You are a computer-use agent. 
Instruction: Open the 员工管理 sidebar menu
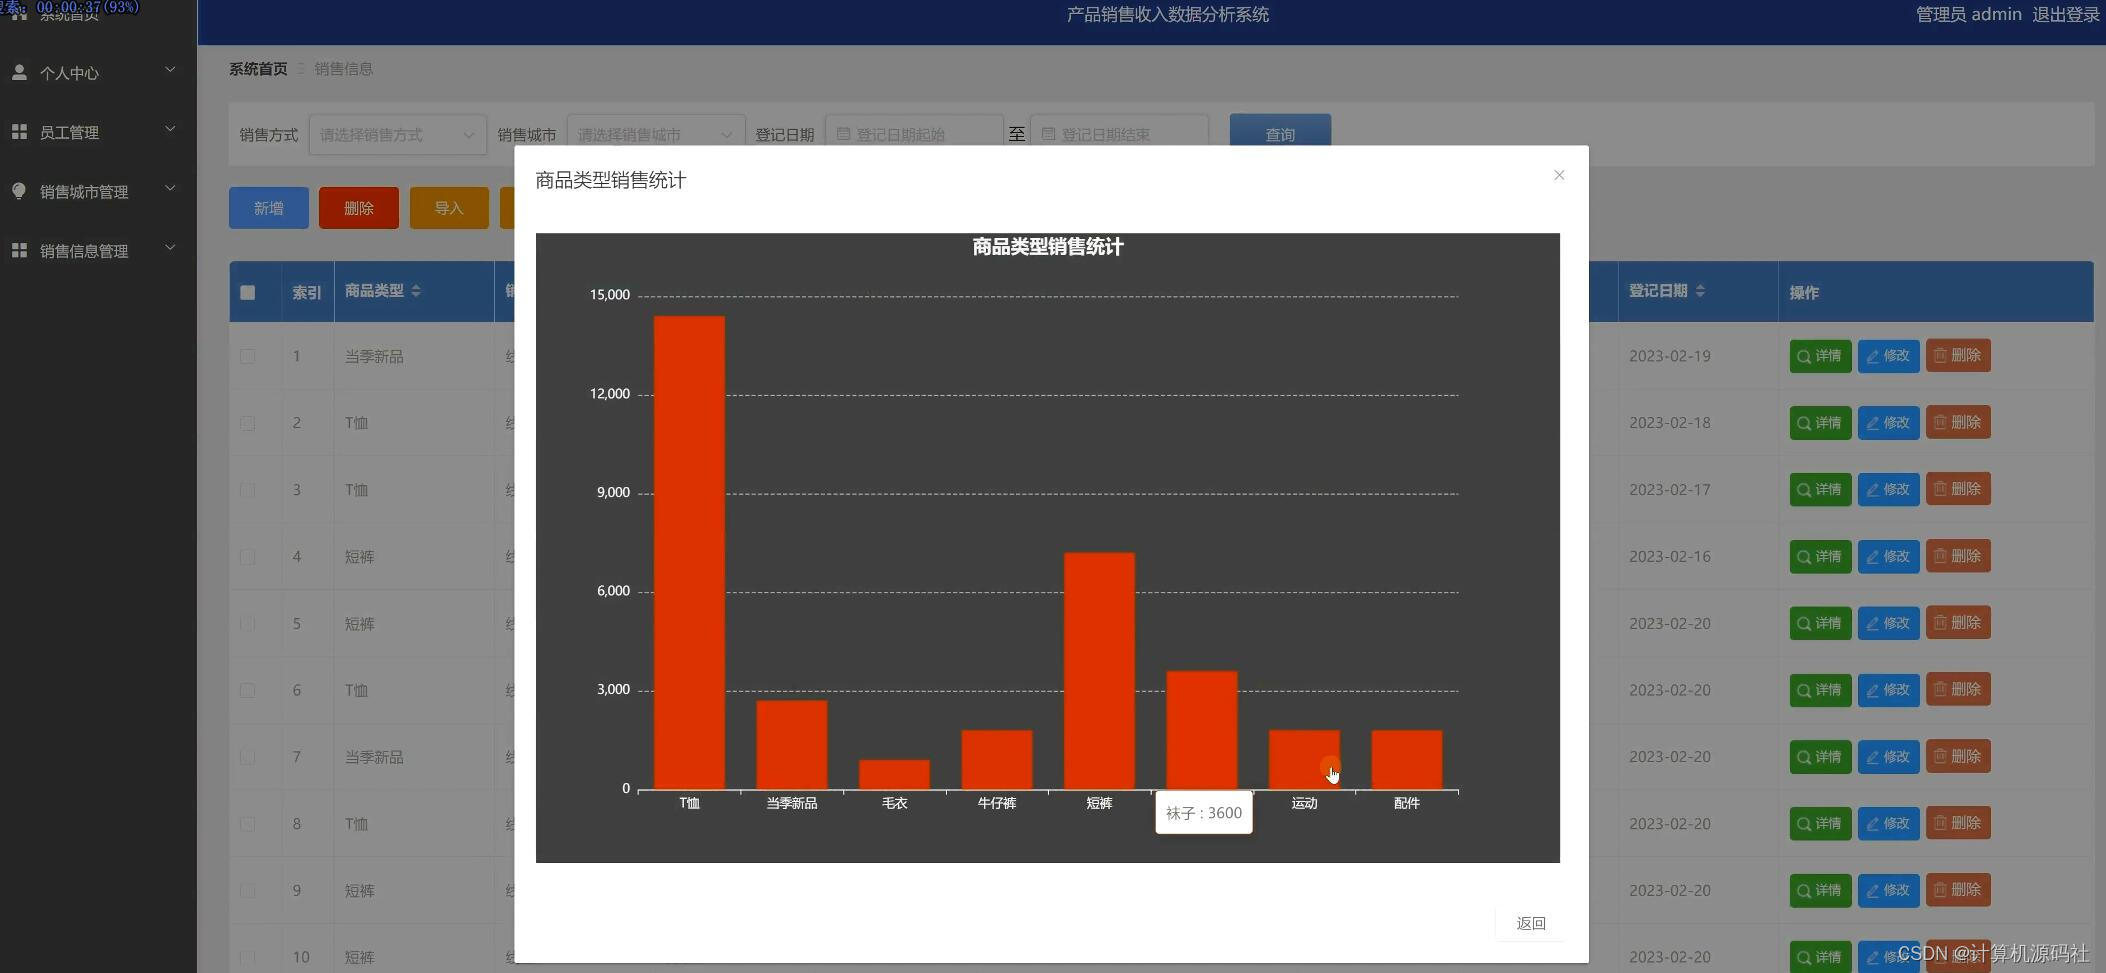(x=98, y=132)
